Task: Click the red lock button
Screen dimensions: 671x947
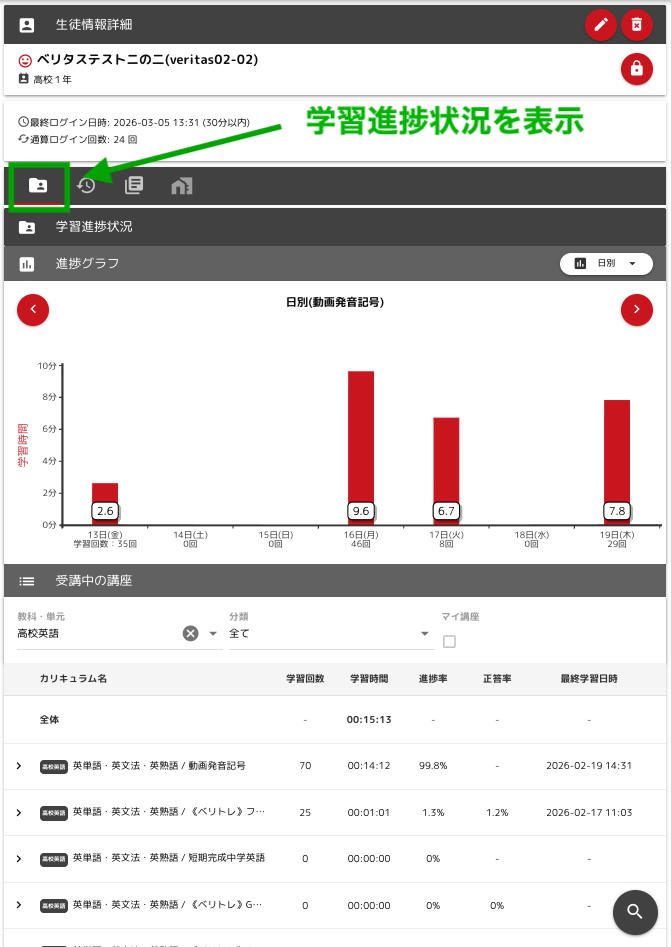Action: point(637,69)
